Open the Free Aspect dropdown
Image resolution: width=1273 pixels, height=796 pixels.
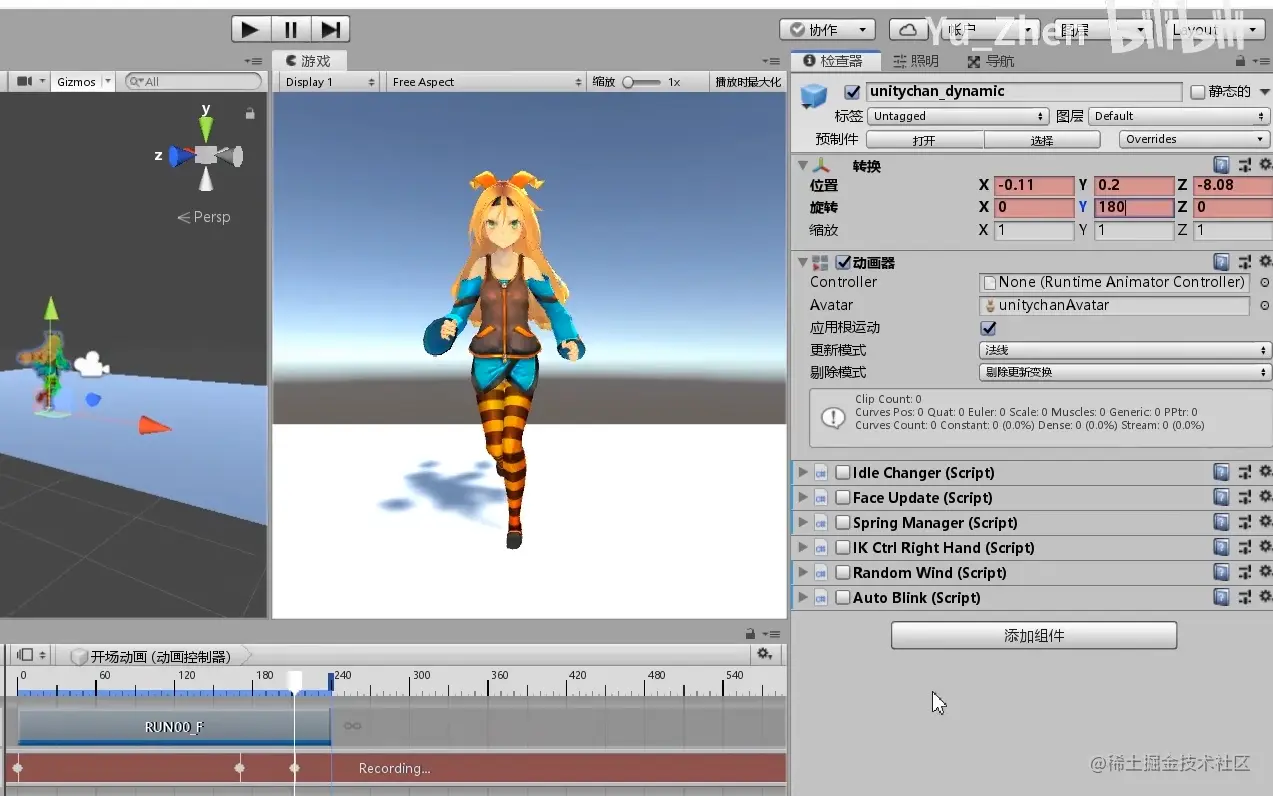(x=486, y=82)
